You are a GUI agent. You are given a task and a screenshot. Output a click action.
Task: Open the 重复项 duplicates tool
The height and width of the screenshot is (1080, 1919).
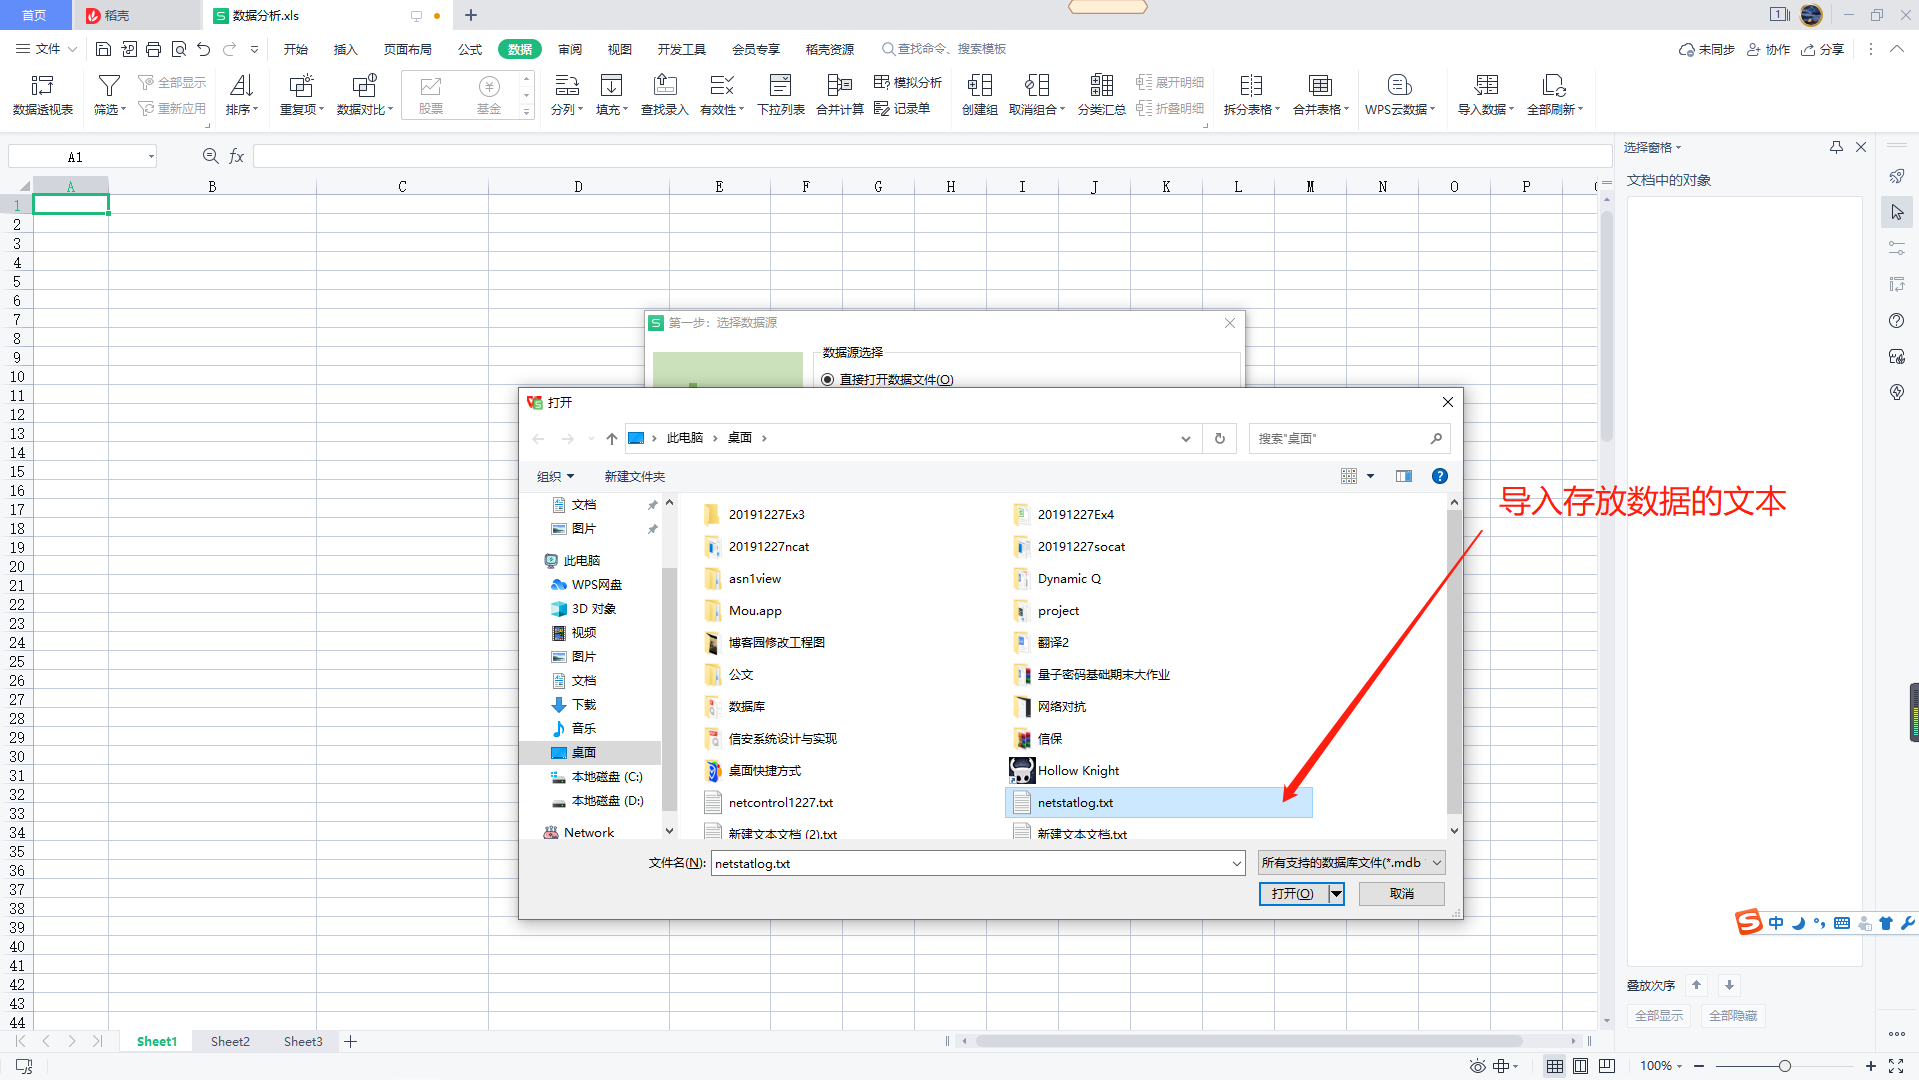pyautogui.click(x=301, y=95)
